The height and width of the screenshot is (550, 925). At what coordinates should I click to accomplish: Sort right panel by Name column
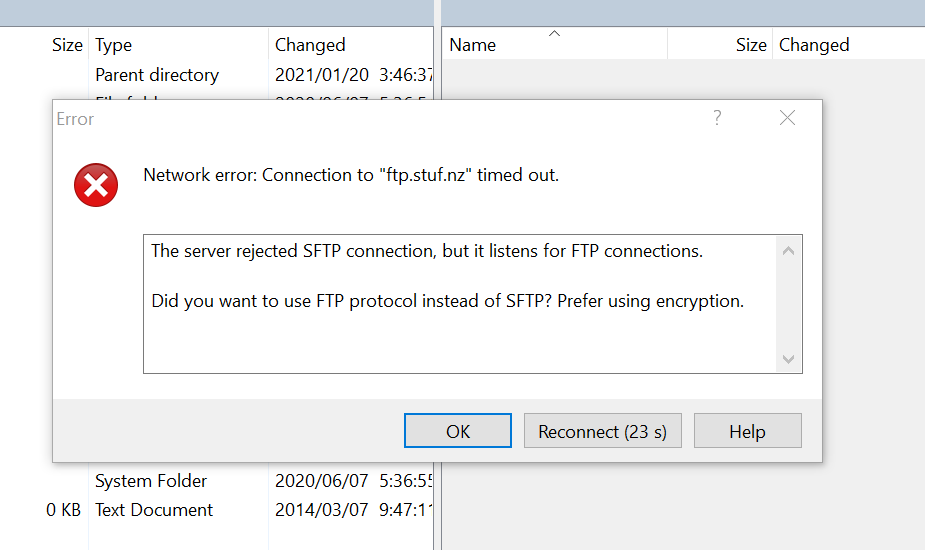[473, 45]
